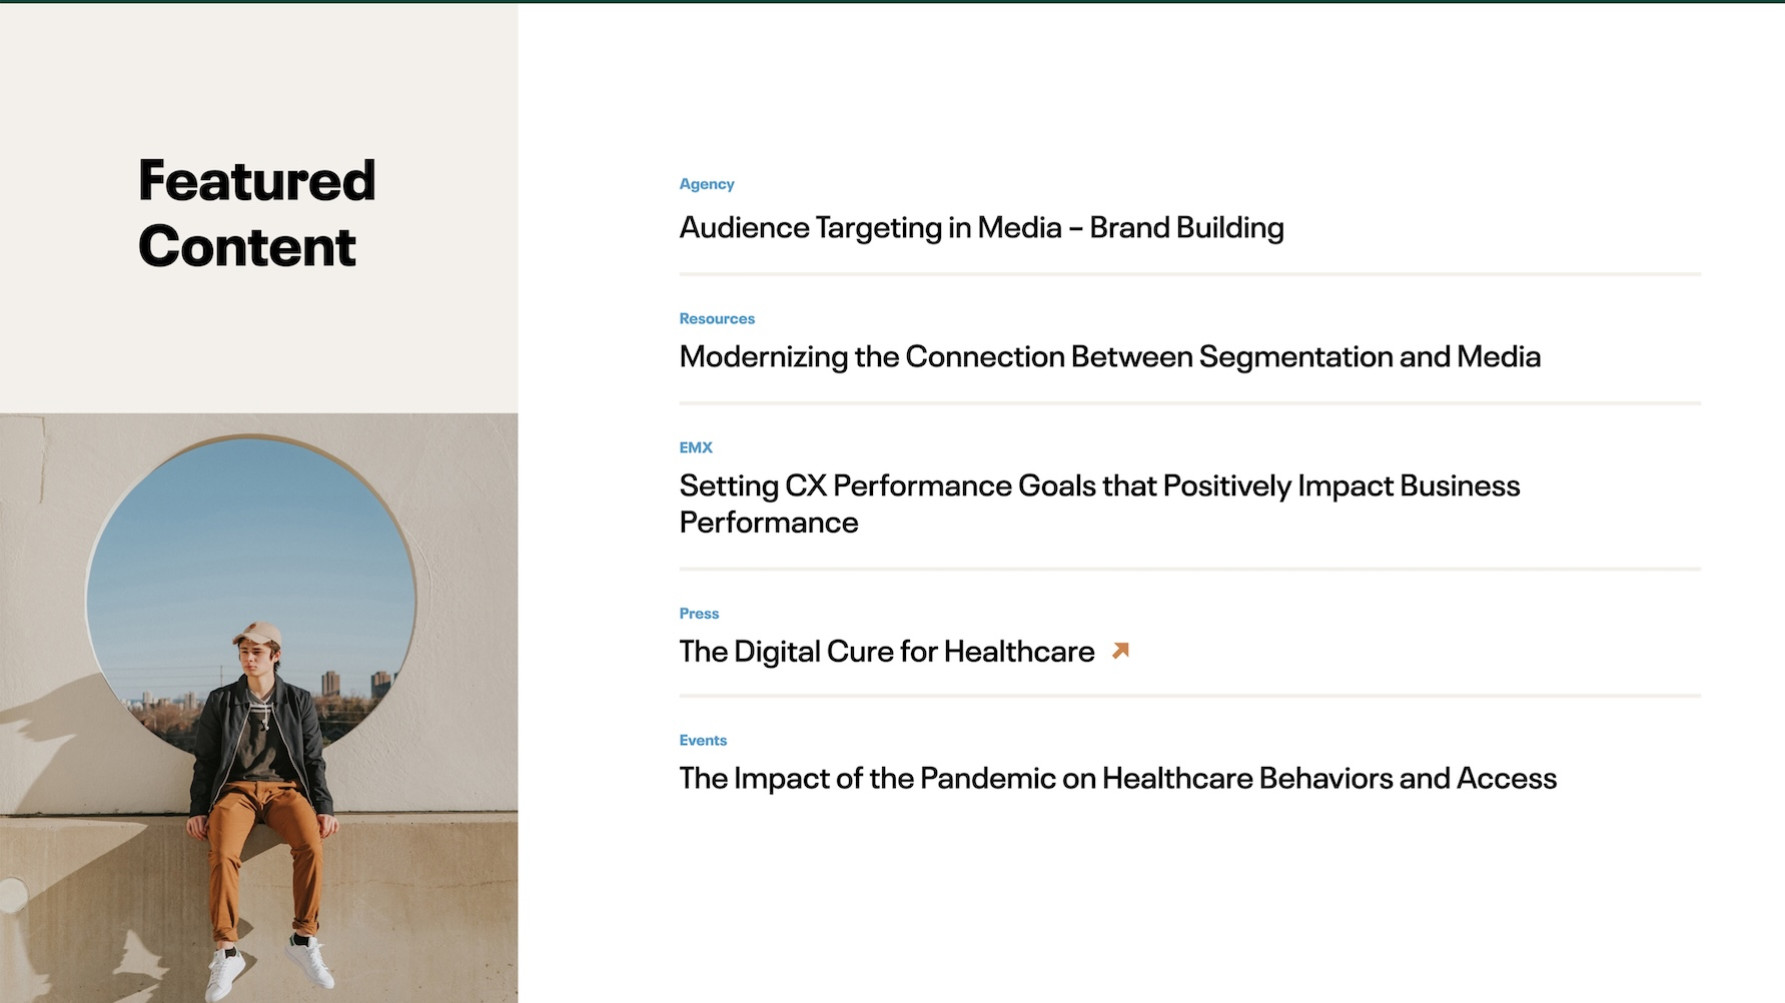
Task: Click the man's white sneakers in photo
Action: coord(270,965)
